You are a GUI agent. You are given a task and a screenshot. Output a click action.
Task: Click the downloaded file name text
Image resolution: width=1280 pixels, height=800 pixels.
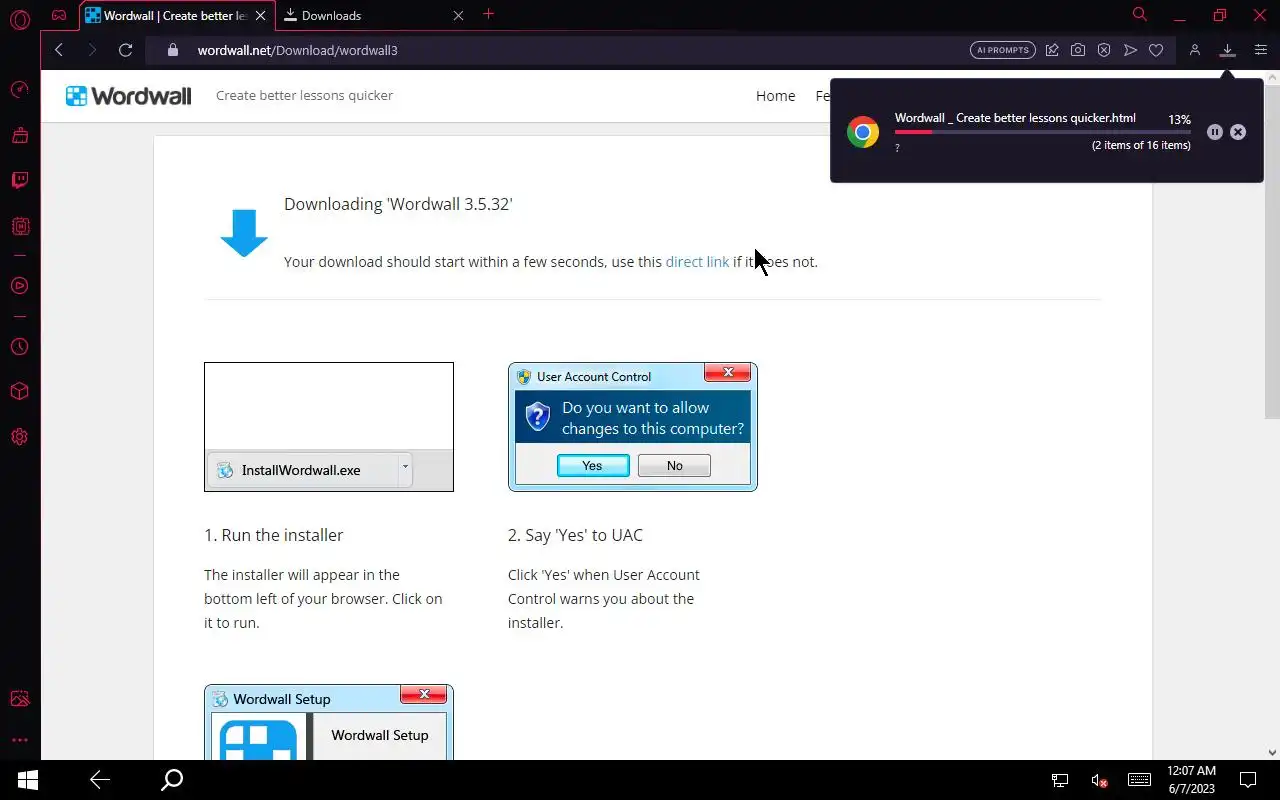1015,118
